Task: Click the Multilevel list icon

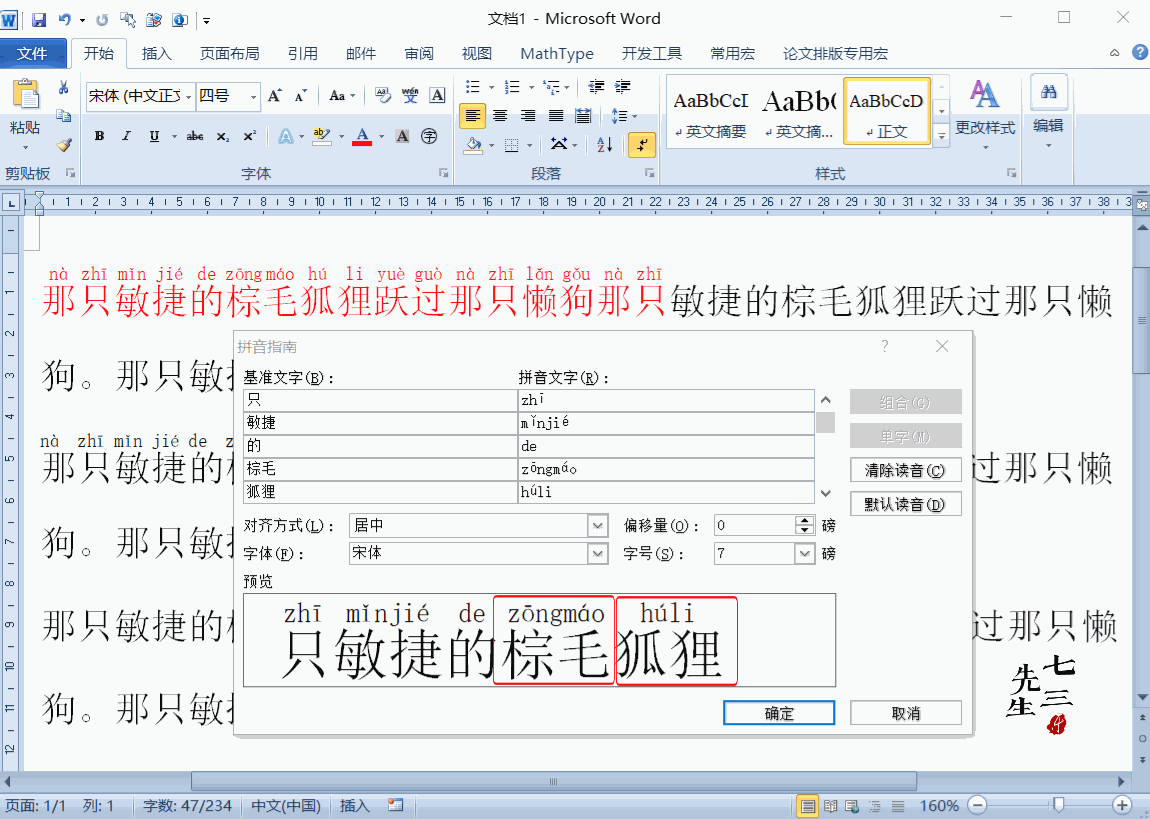Action: coord(552,87)
